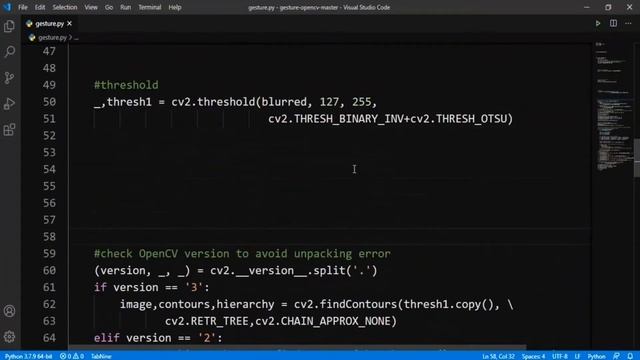The width and height of the screenshot is (640, 360).
Task: Select Python 3.7.9 64-bit interpreter
Action: coord(29,356)
